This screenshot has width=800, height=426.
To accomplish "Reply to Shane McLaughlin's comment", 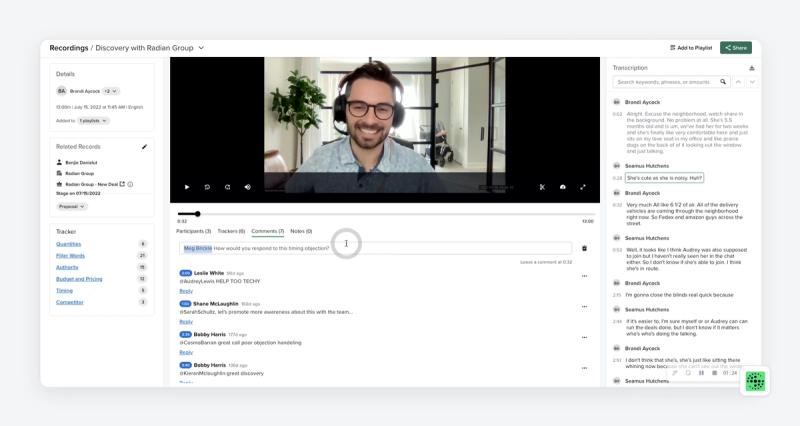I will click(186, 321).
